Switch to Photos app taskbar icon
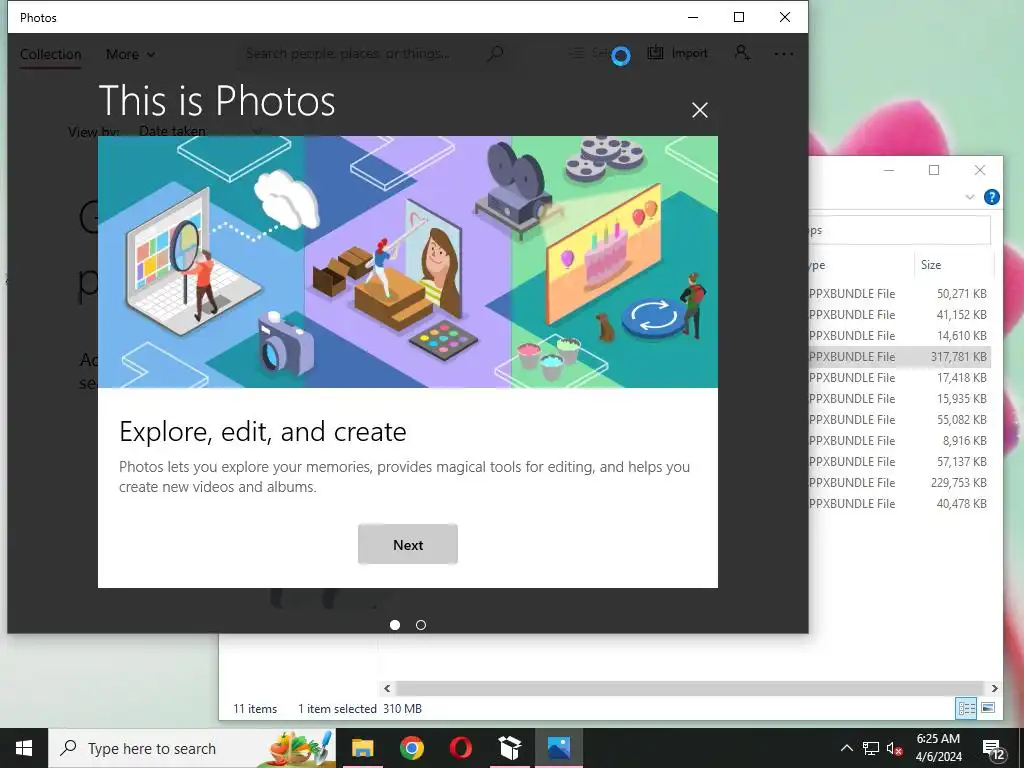The image size is (1024, 768). point(558,748)
